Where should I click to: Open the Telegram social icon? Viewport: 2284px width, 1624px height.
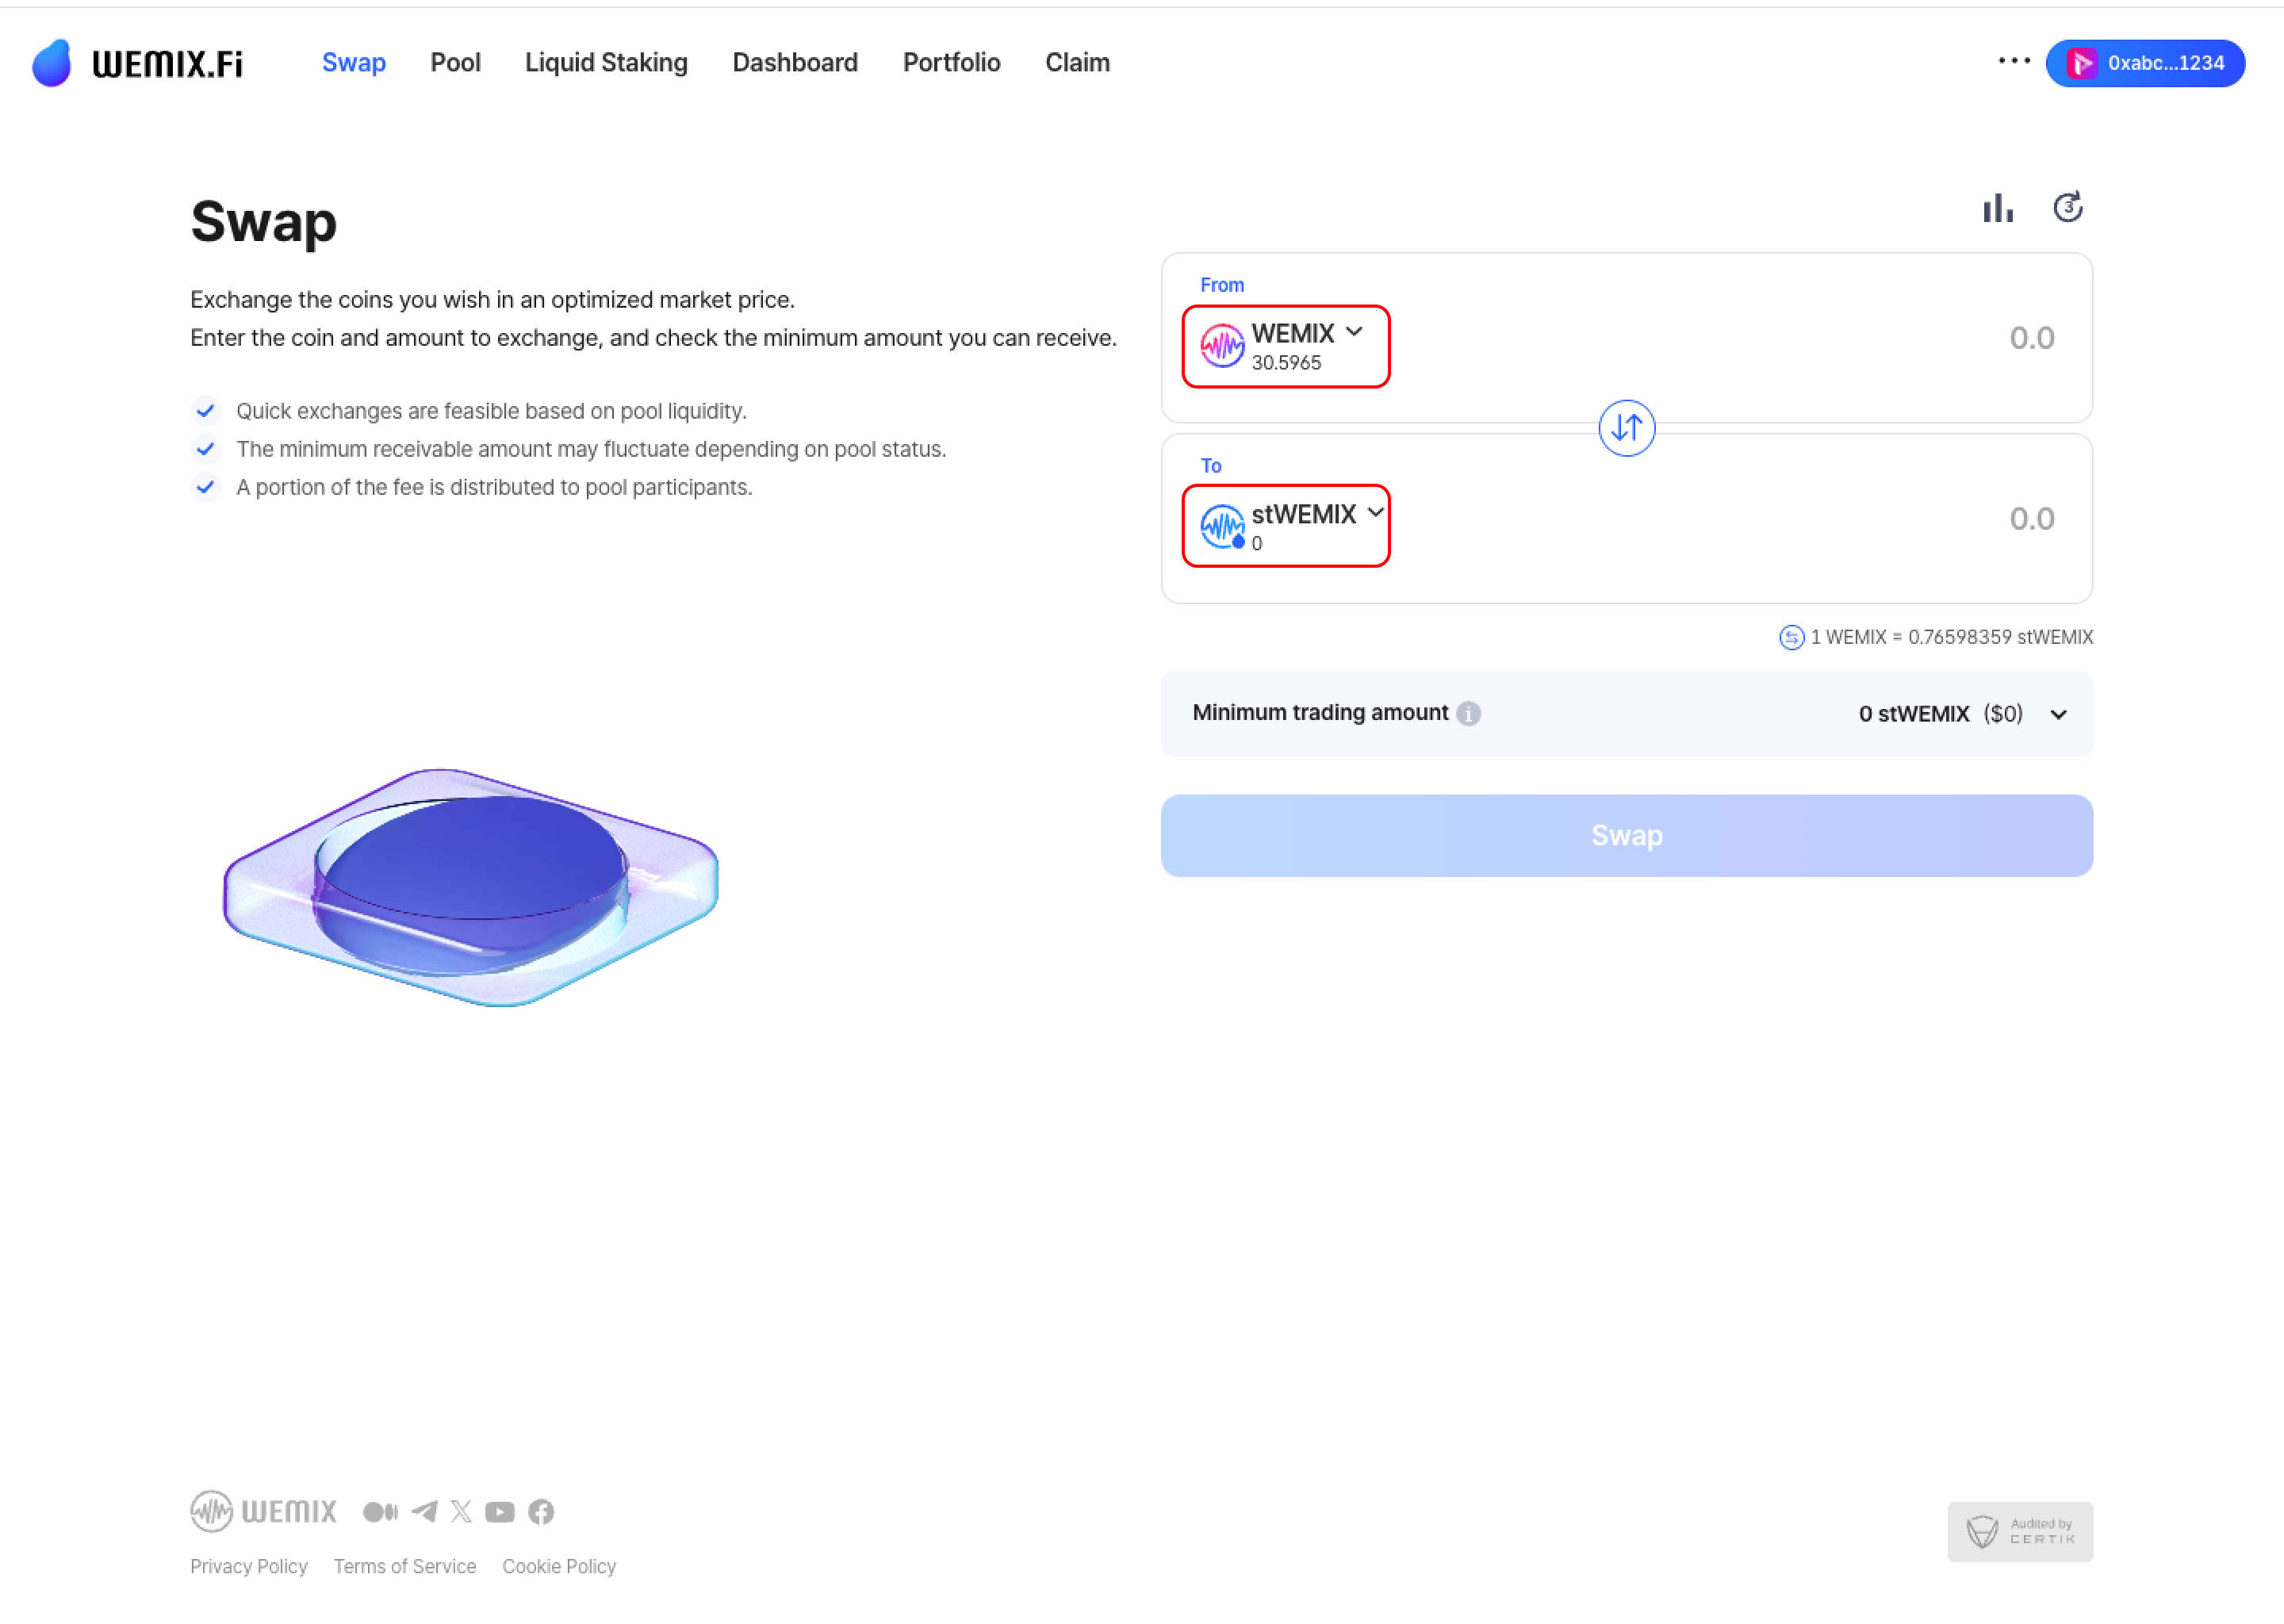(x=424, y=1511)
